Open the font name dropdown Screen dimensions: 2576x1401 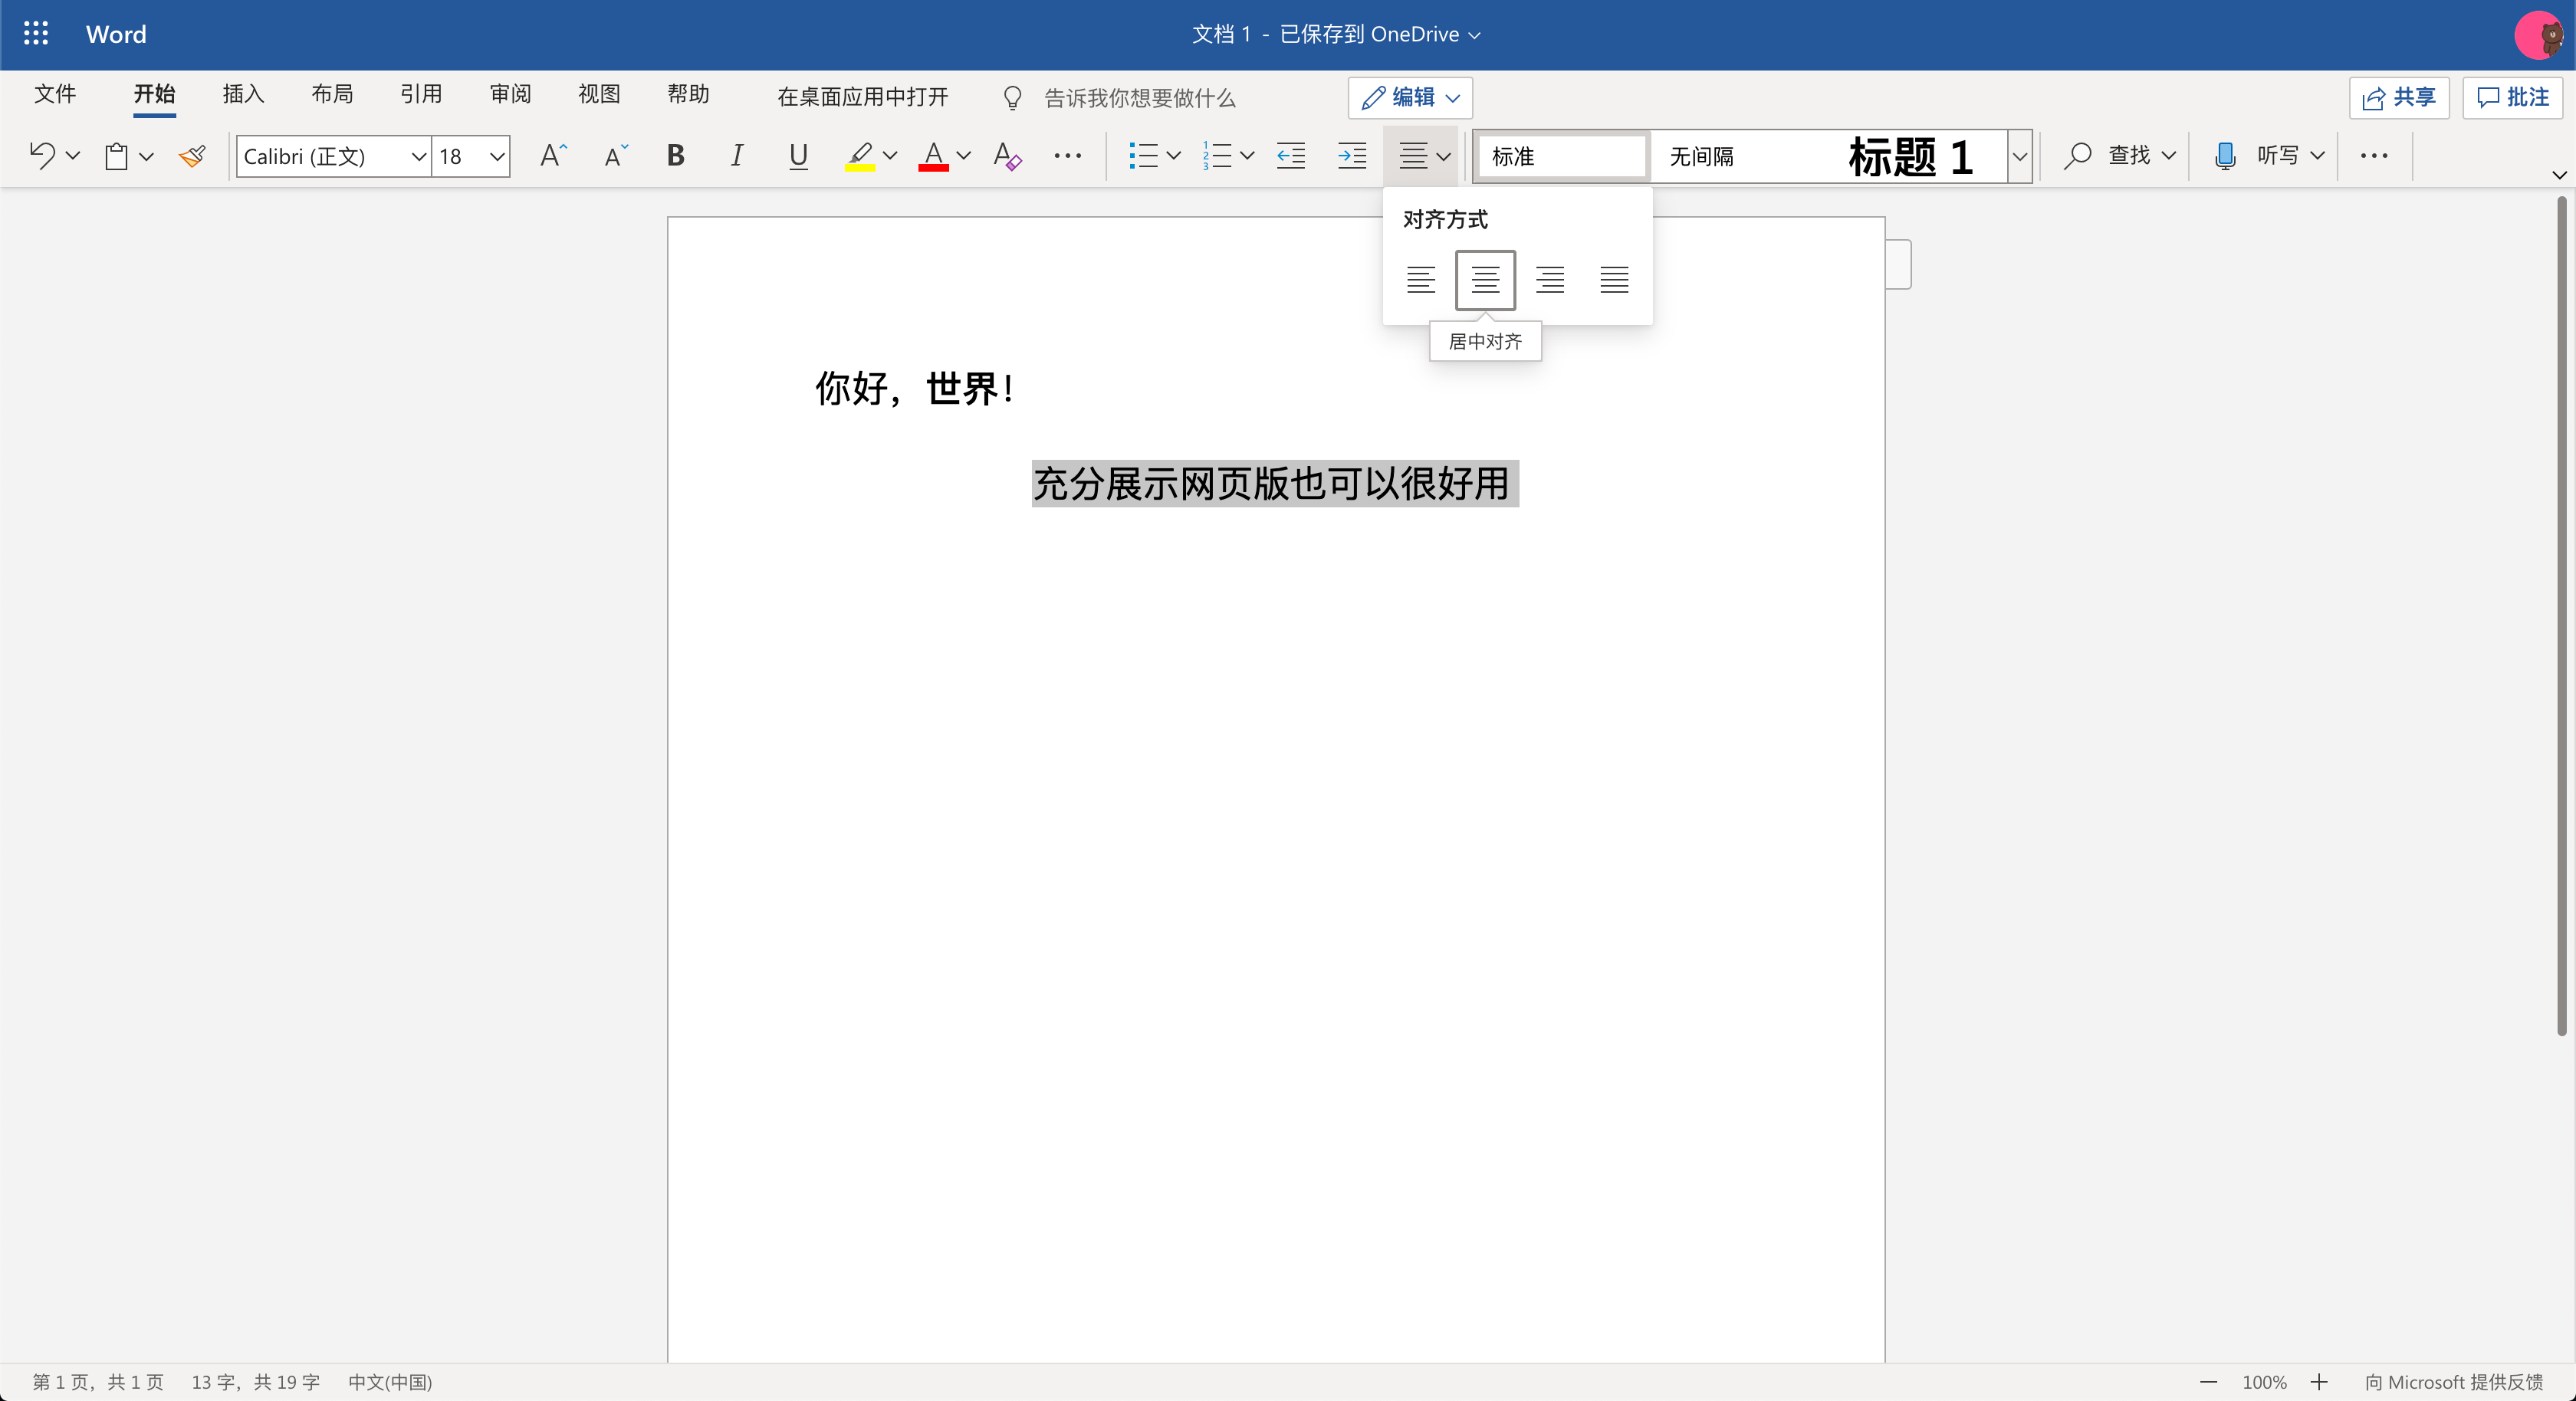(x=418, y=157)
